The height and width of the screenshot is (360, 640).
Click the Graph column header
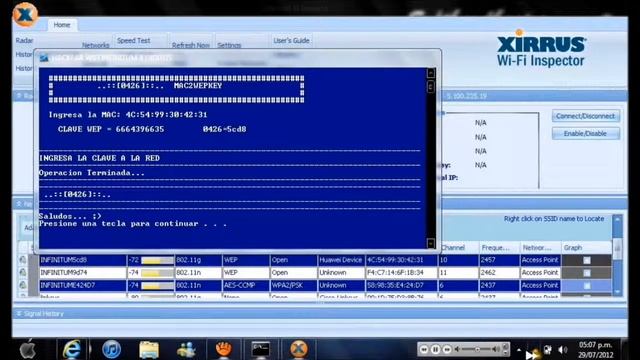click(586, 248)
